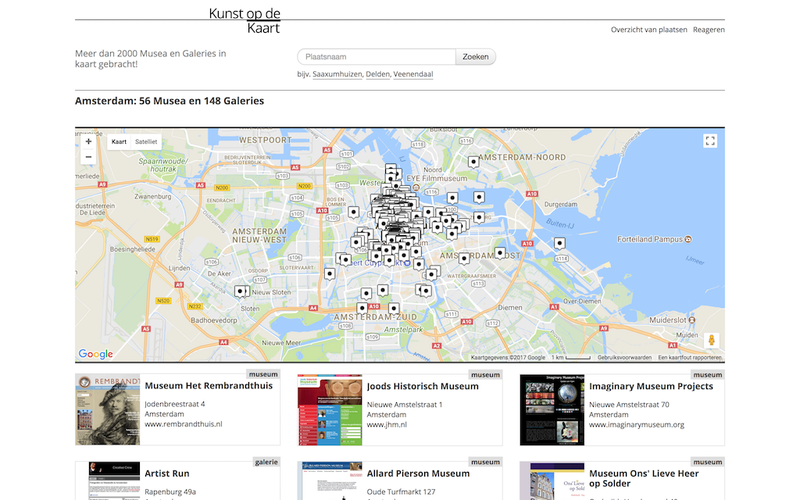
Task: Zoom out on the map
Action: 88,157
